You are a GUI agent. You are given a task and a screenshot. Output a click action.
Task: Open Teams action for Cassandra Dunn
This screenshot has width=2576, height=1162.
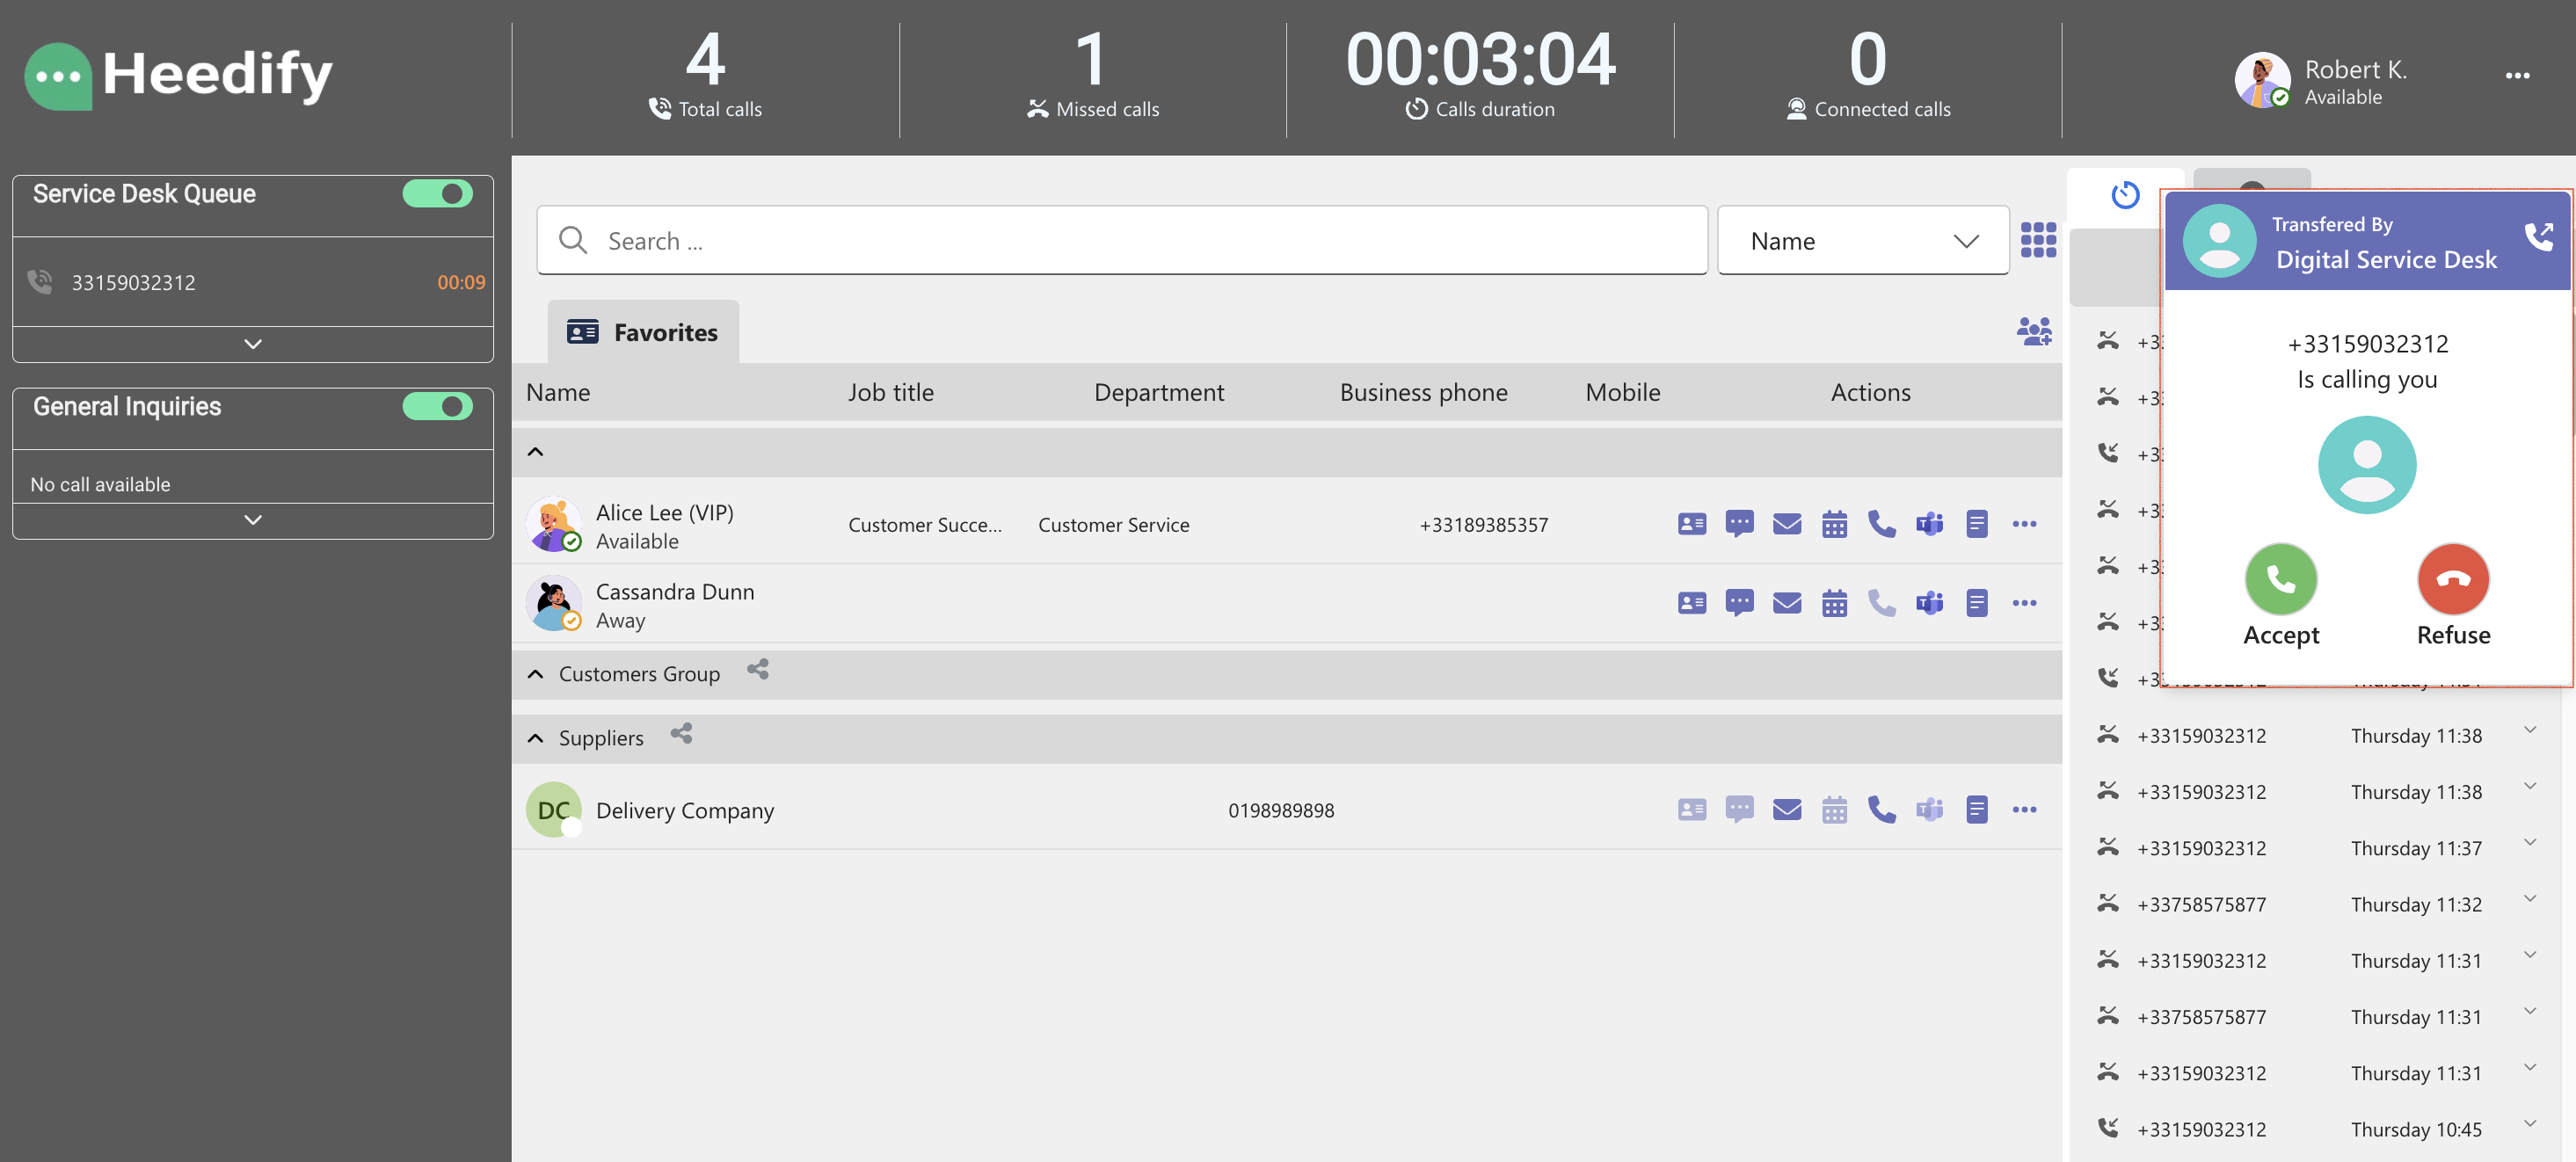[1929, 603]
